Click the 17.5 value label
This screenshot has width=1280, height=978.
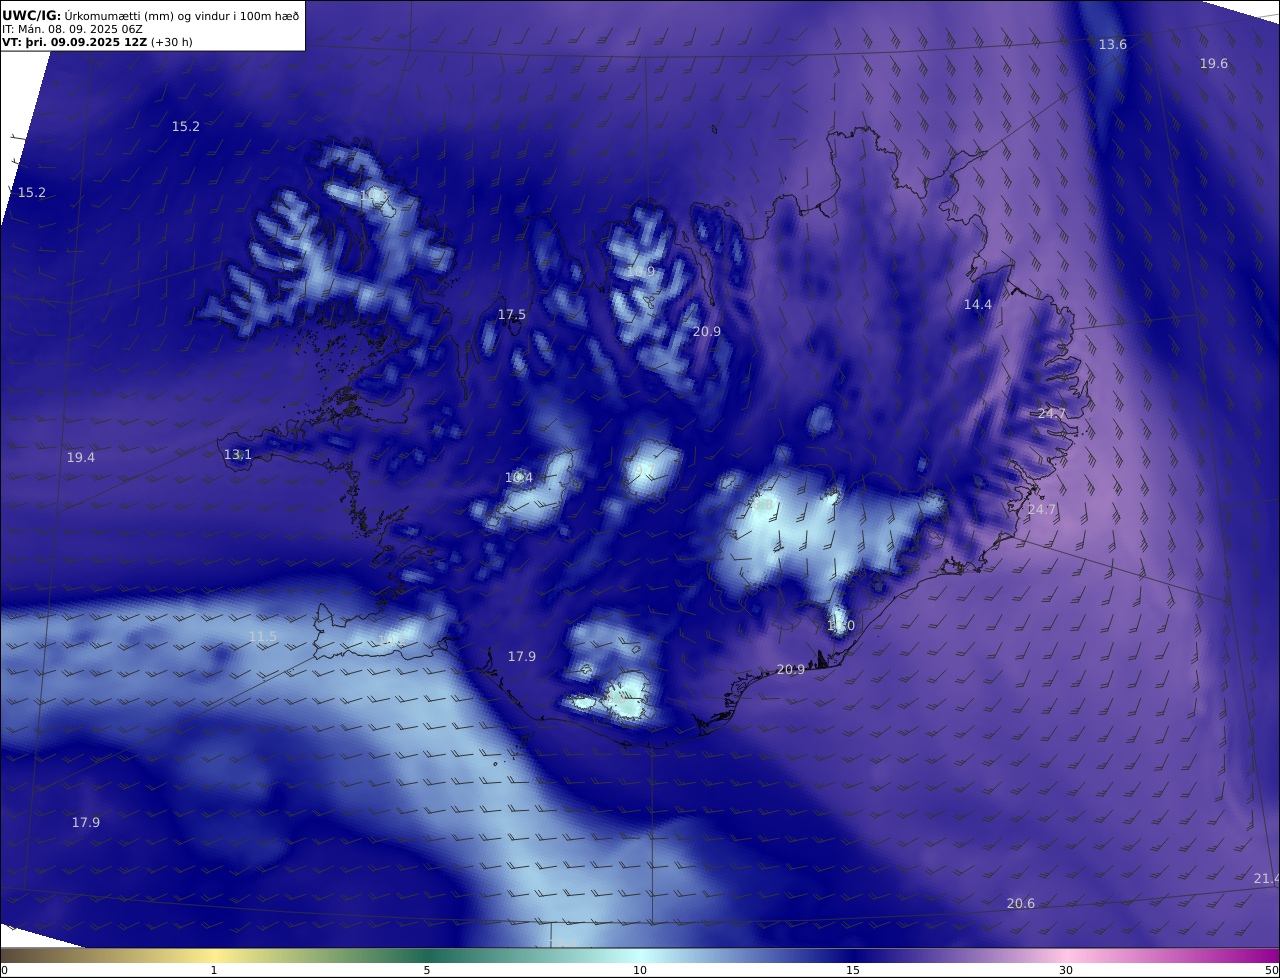512,315
